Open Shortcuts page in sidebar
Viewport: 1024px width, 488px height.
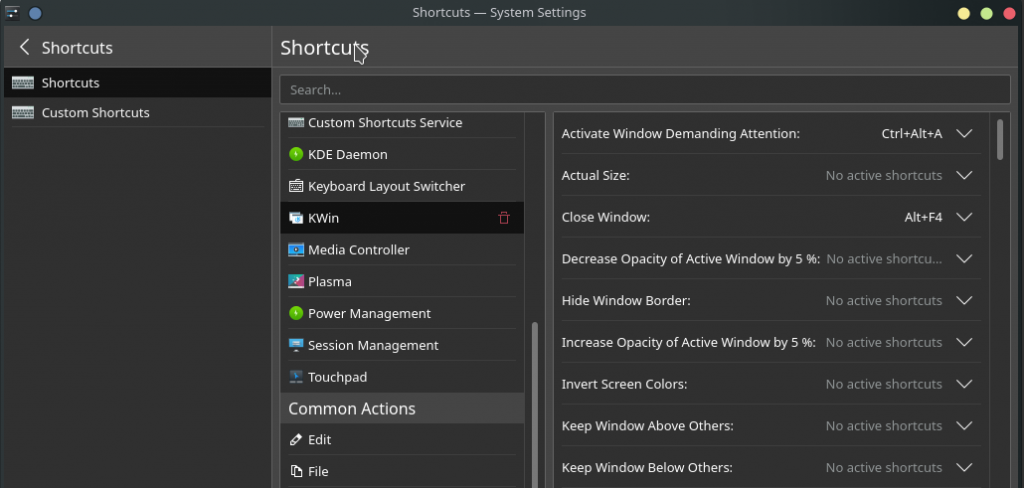[137, 83]
